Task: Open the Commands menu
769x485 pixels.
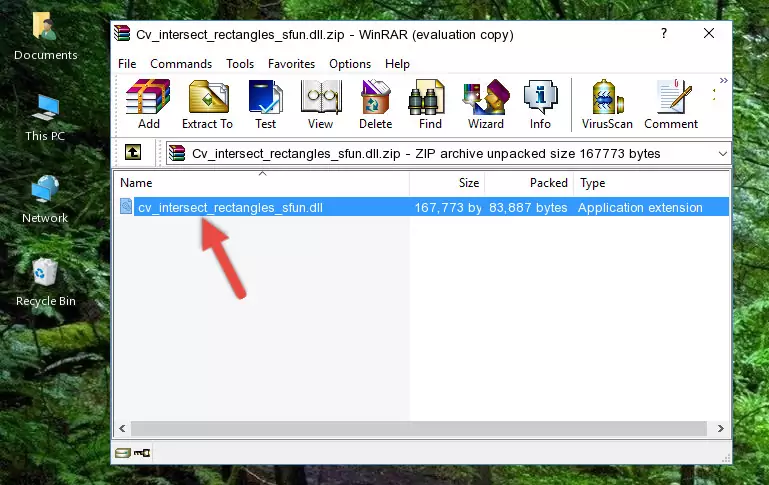Action: [181, 64]
